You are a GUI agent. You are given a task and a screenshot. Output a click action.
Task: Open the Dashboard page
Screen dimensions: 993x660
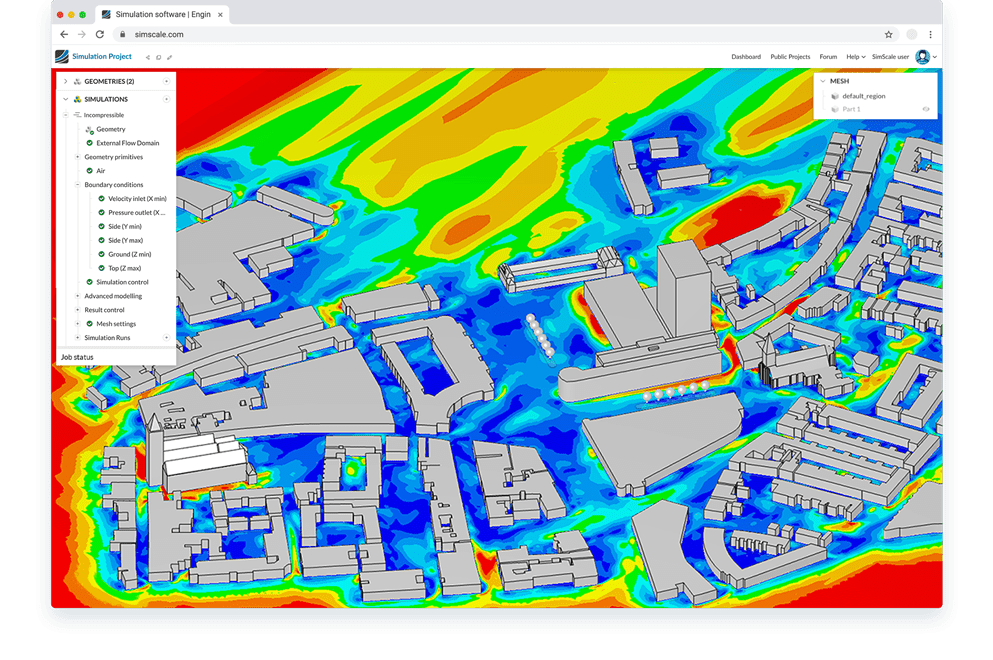click(x=747, y=57)
